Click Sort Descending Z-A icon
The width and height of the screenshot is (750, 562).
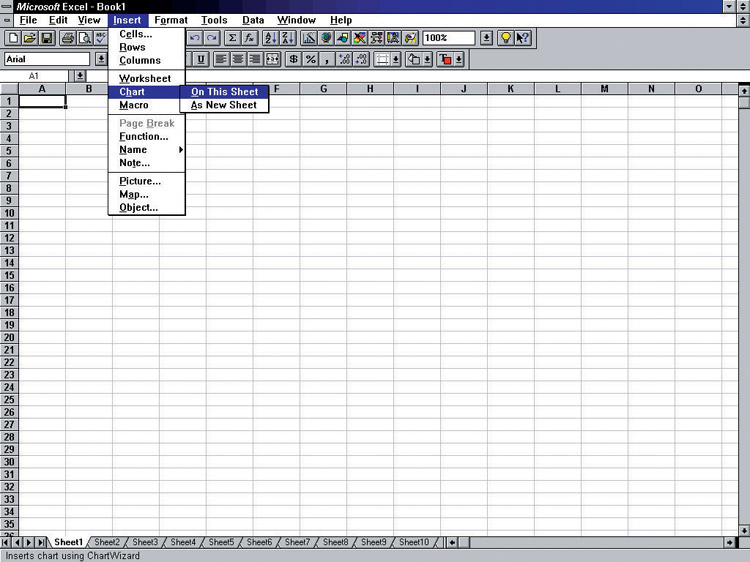287,38
